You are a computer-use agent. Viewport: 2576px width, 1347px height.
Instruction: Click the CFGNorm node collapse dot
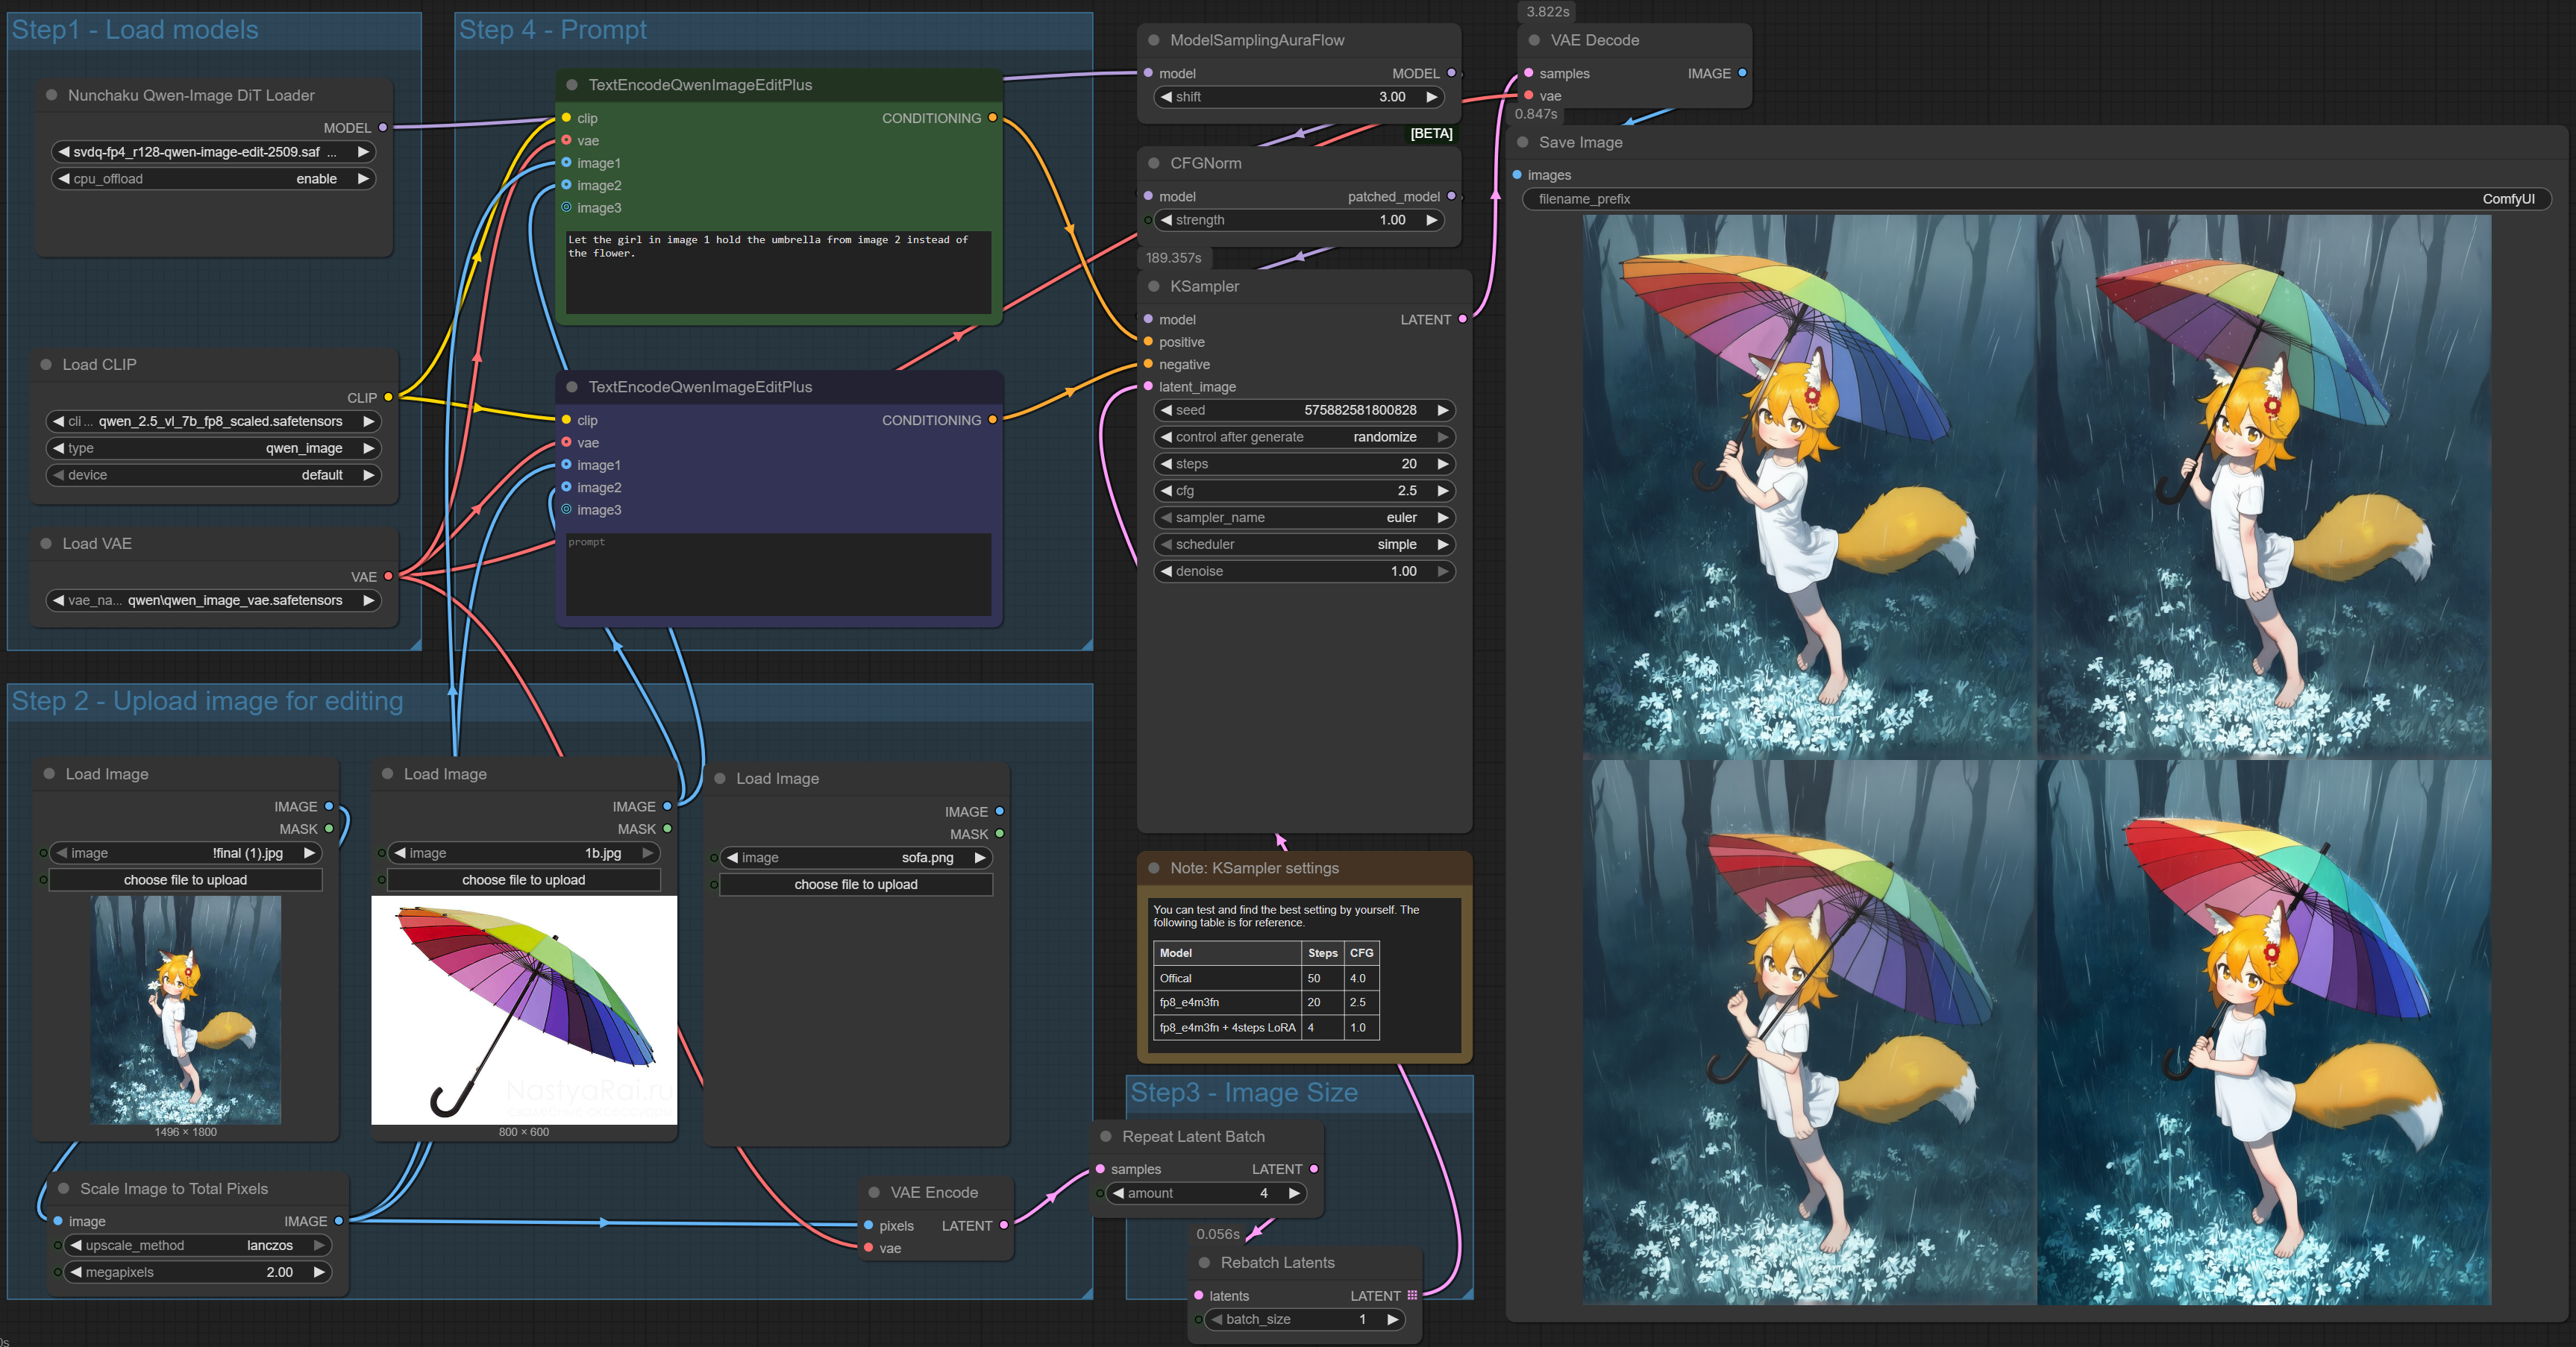1153,163
